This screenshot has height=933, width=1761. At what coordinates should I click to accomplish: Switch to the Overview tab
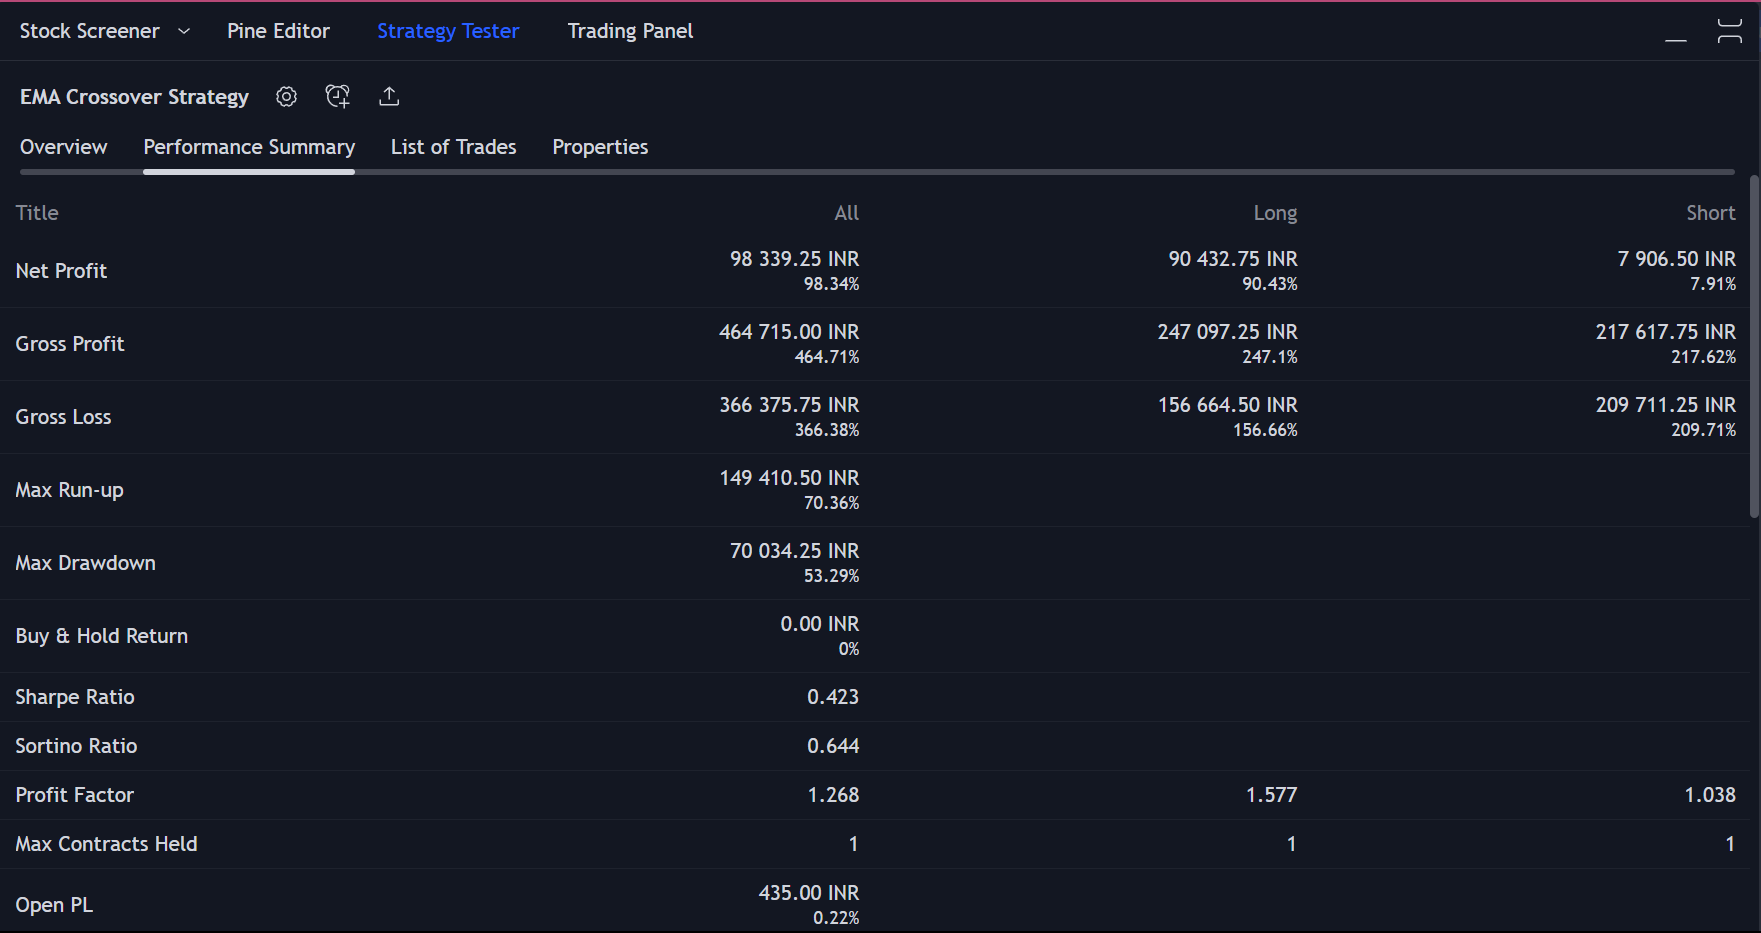pyautogui.click(x=63, y=146)
